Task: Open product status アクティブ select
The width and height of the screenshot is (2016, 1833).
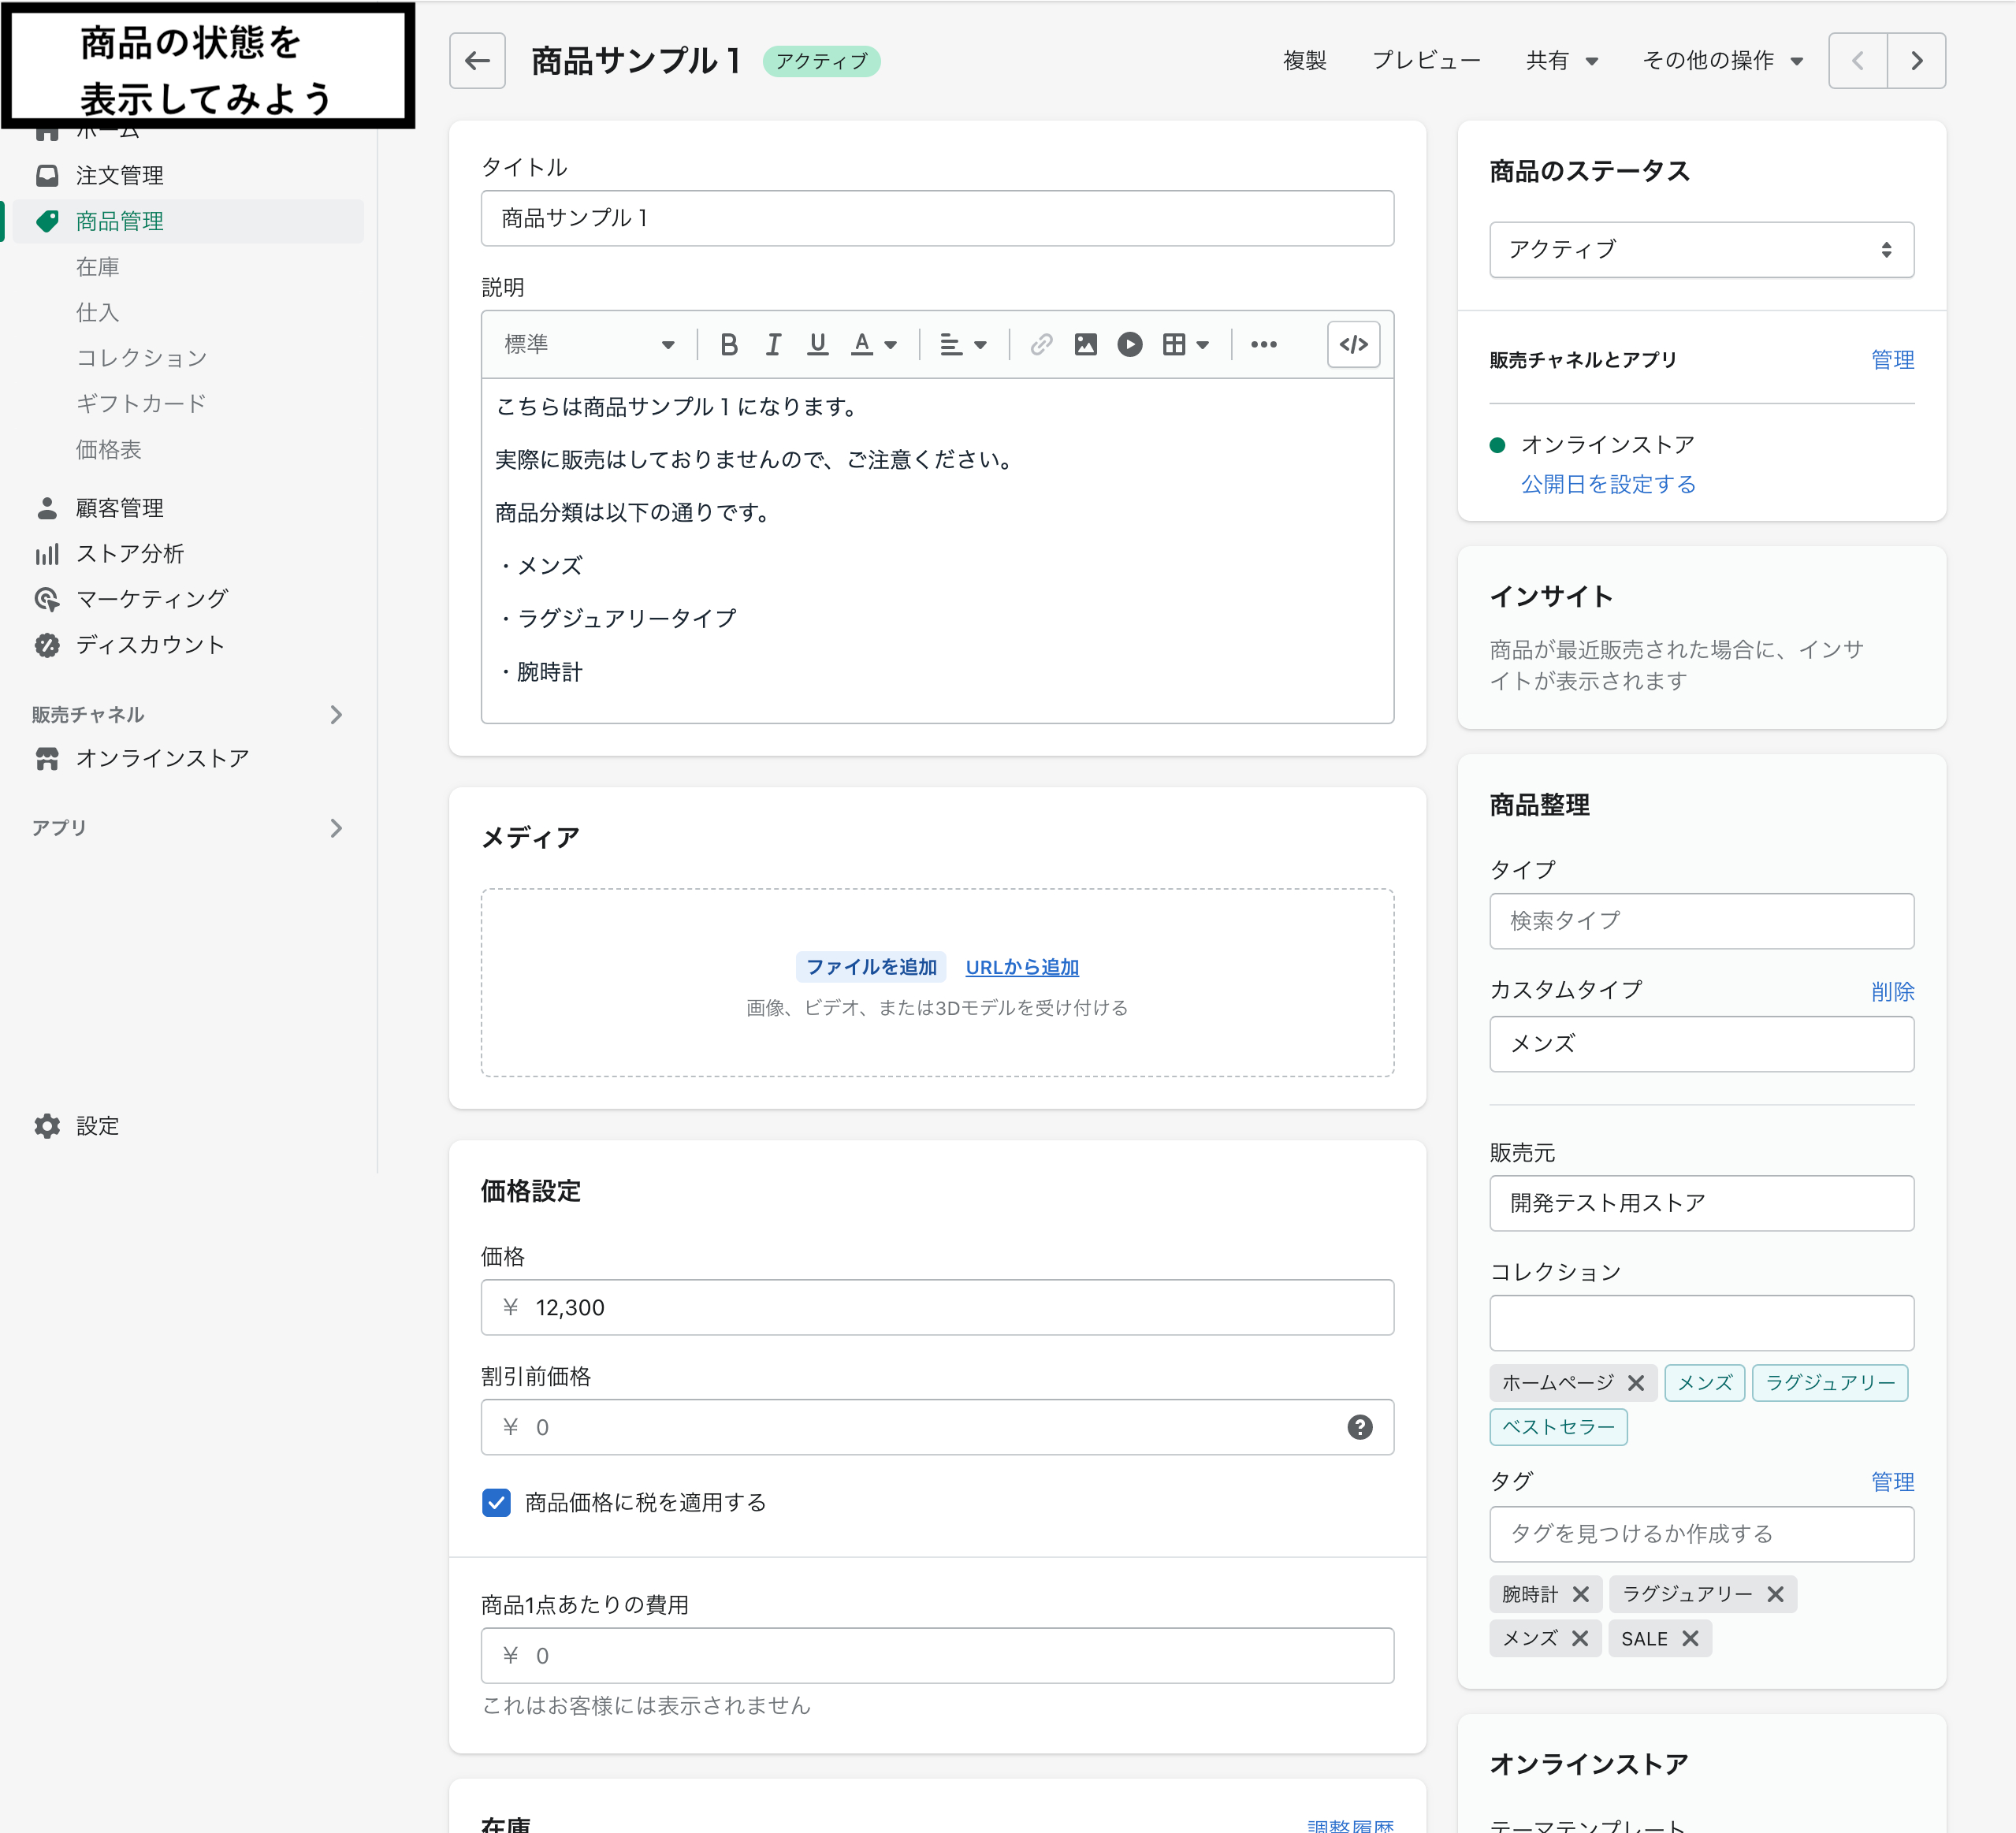Action: click(x=1701, y=249)
